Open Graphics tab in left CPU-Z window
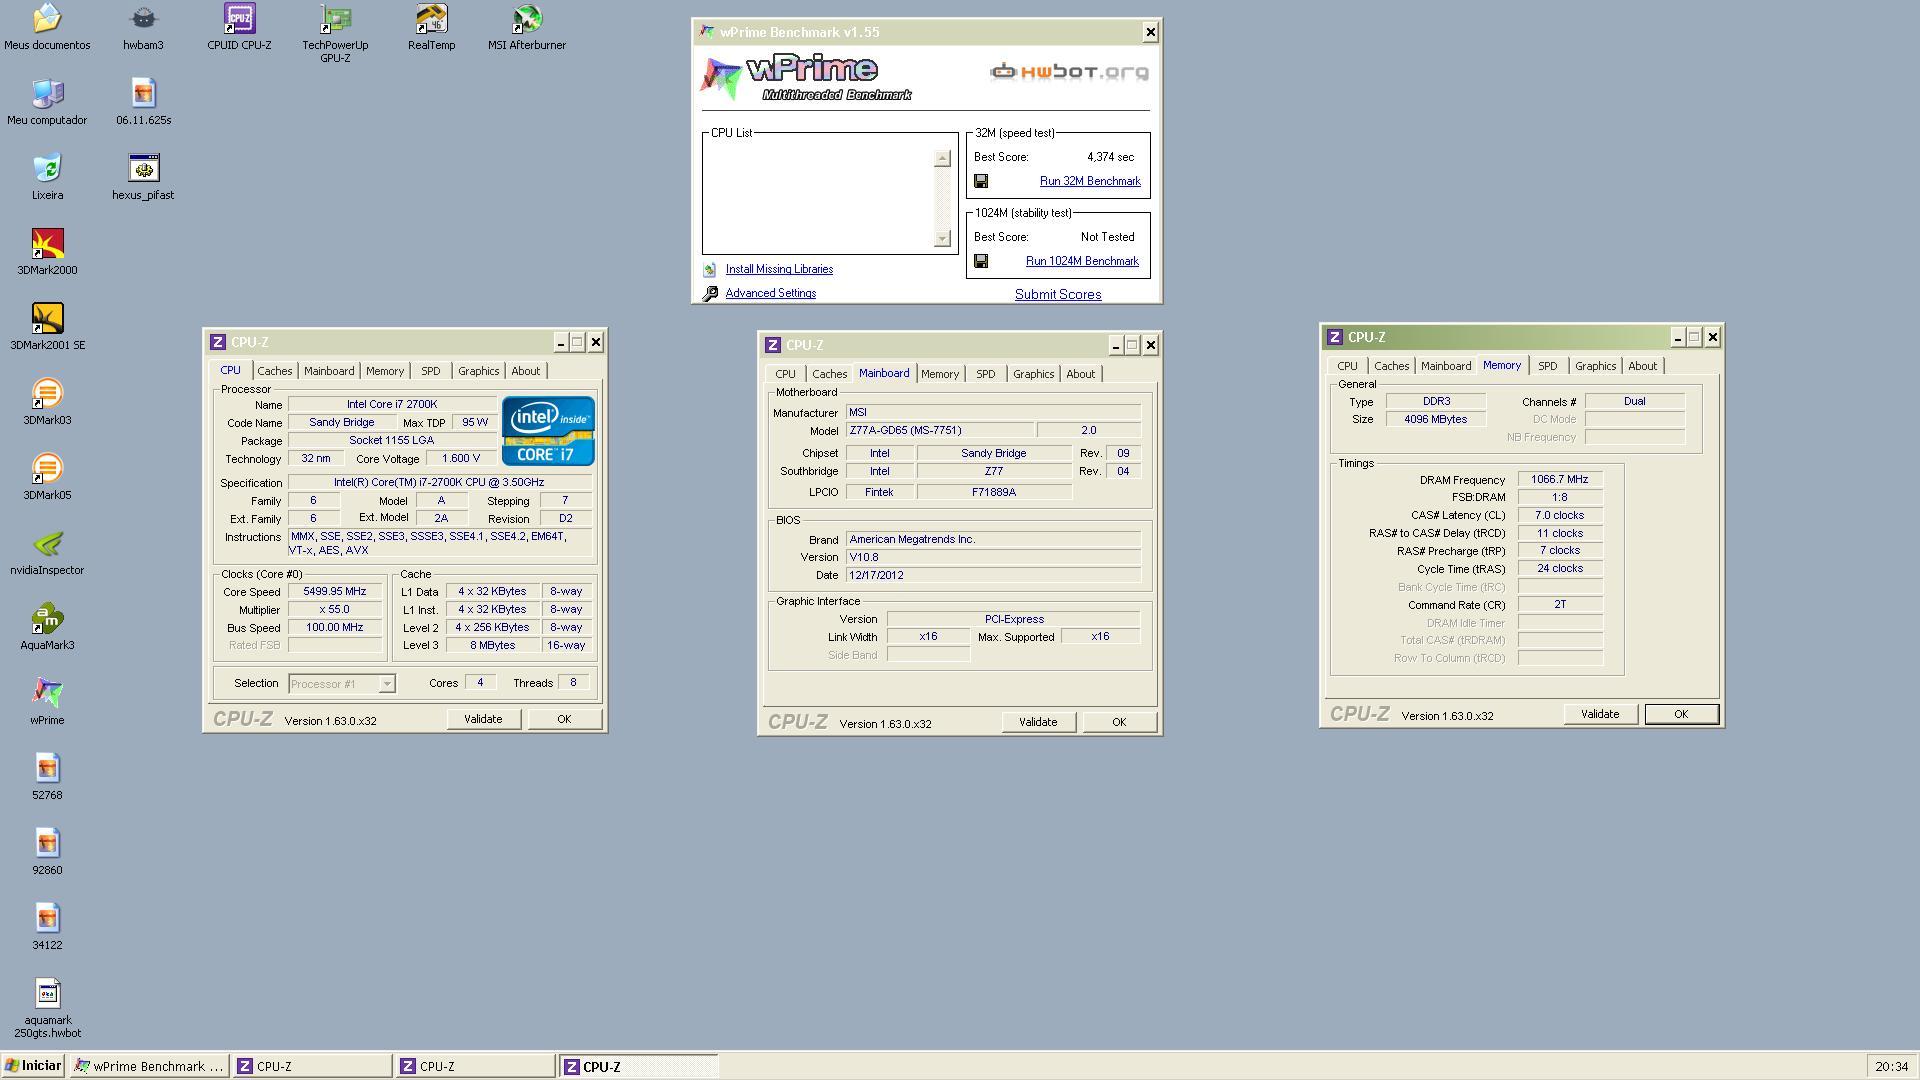The height and width of the screenshot is (1080, 1920). (478, 371)
